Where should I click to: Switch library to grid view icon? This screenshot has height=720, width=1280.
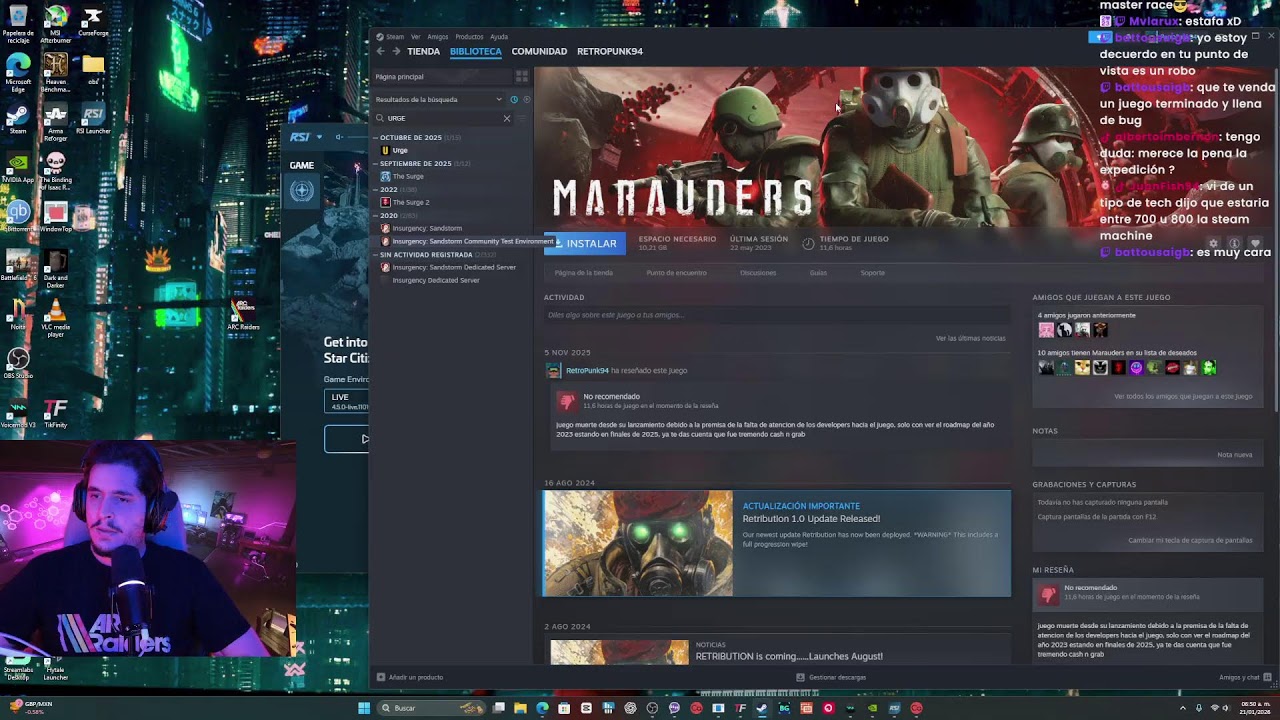(x=521, y=76)
